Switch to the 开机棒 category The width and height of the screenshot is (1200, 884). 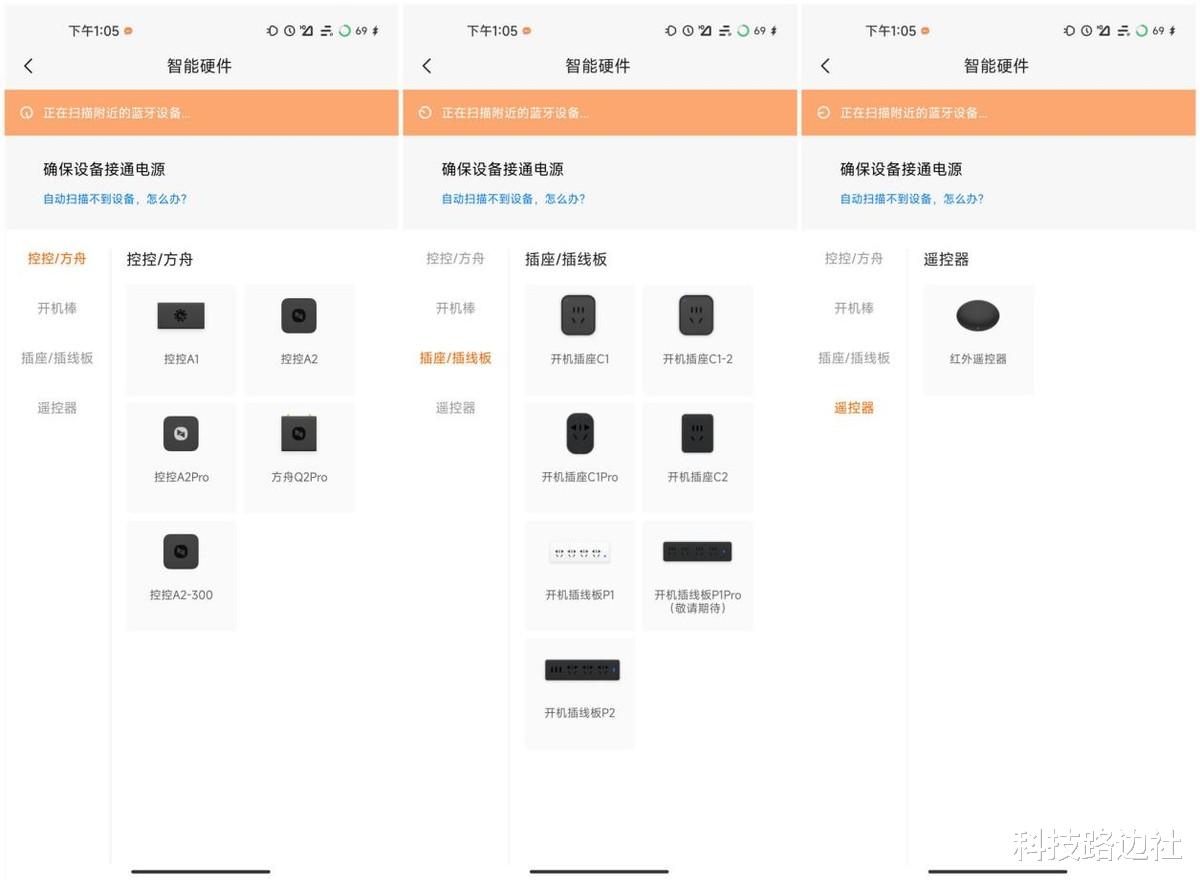pos(56,309)
